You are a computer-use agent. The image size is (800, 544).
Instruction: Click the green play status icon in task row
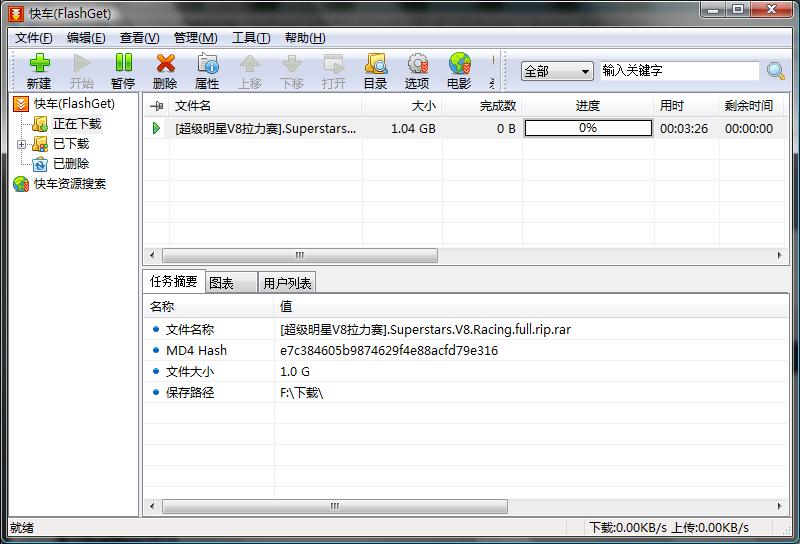(157, 128)
